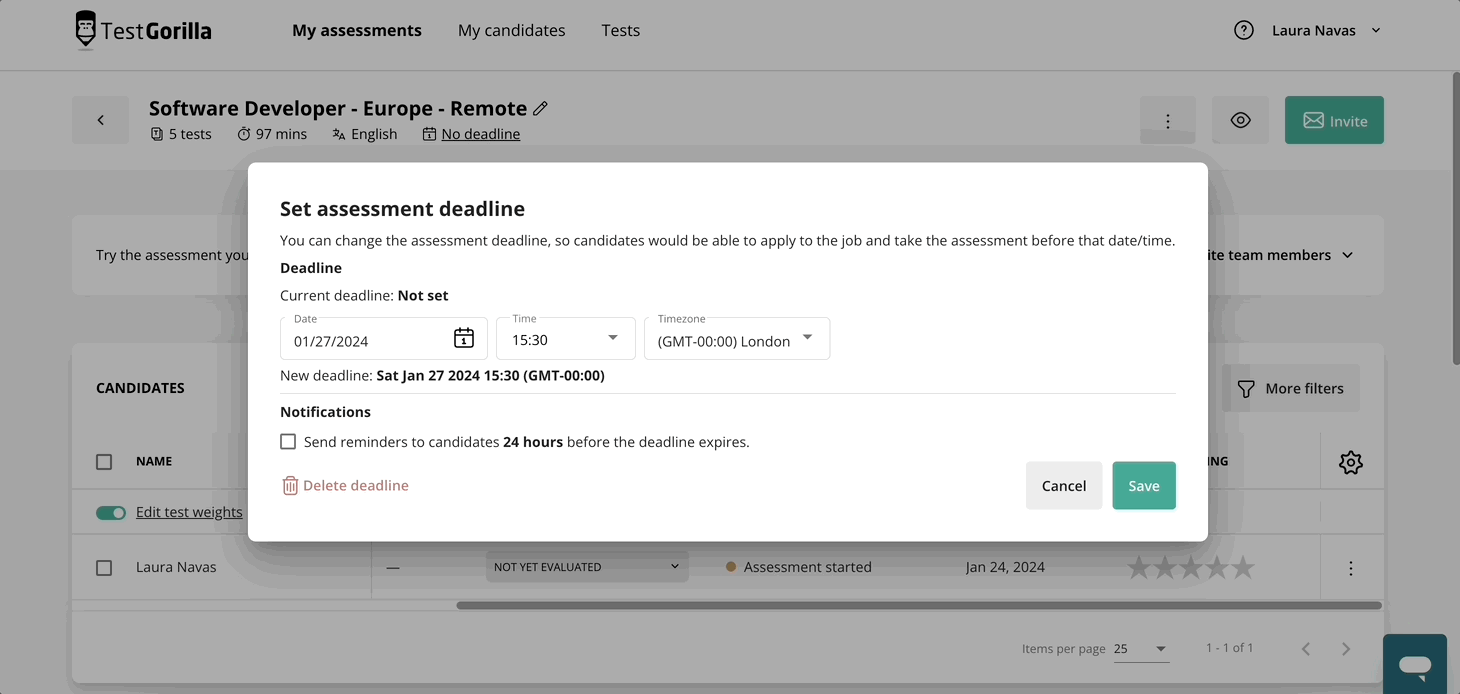Open the preview eye icon button
The image size is (1460, 694).
[x=1240, y=120]
